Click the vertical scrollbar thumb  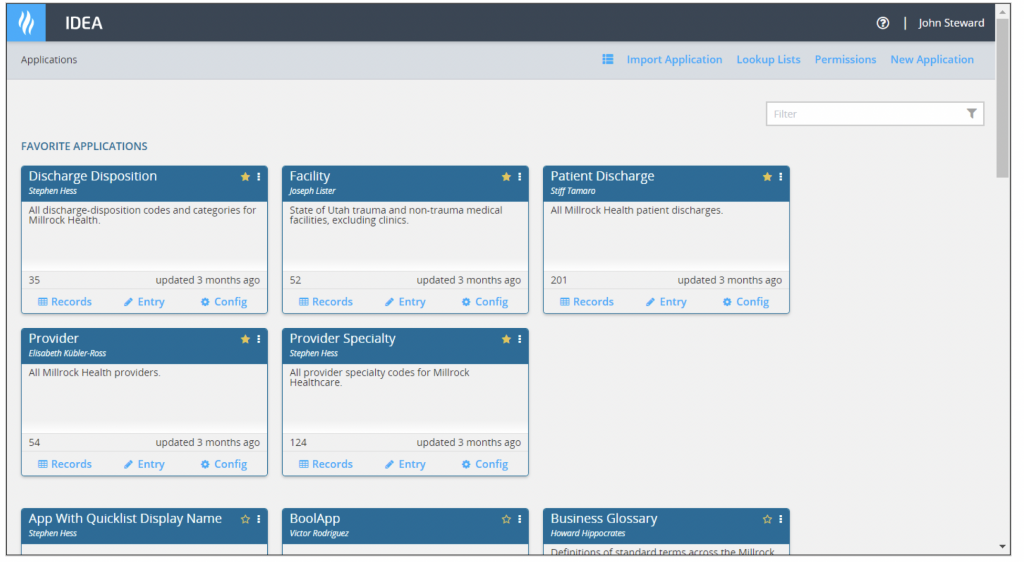tap(1002, 98)
